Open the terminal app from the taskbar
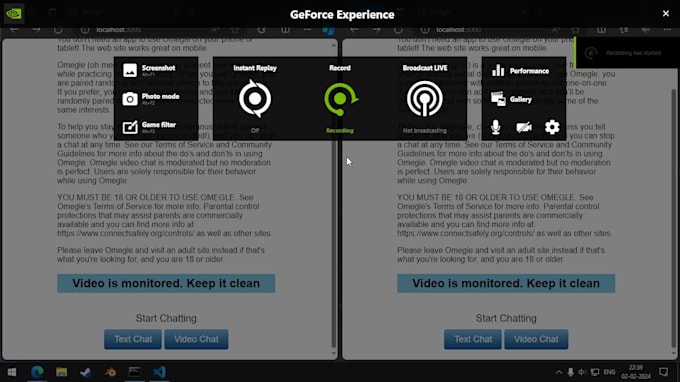Viewport: 680px width, 382px height. point(134,372)
